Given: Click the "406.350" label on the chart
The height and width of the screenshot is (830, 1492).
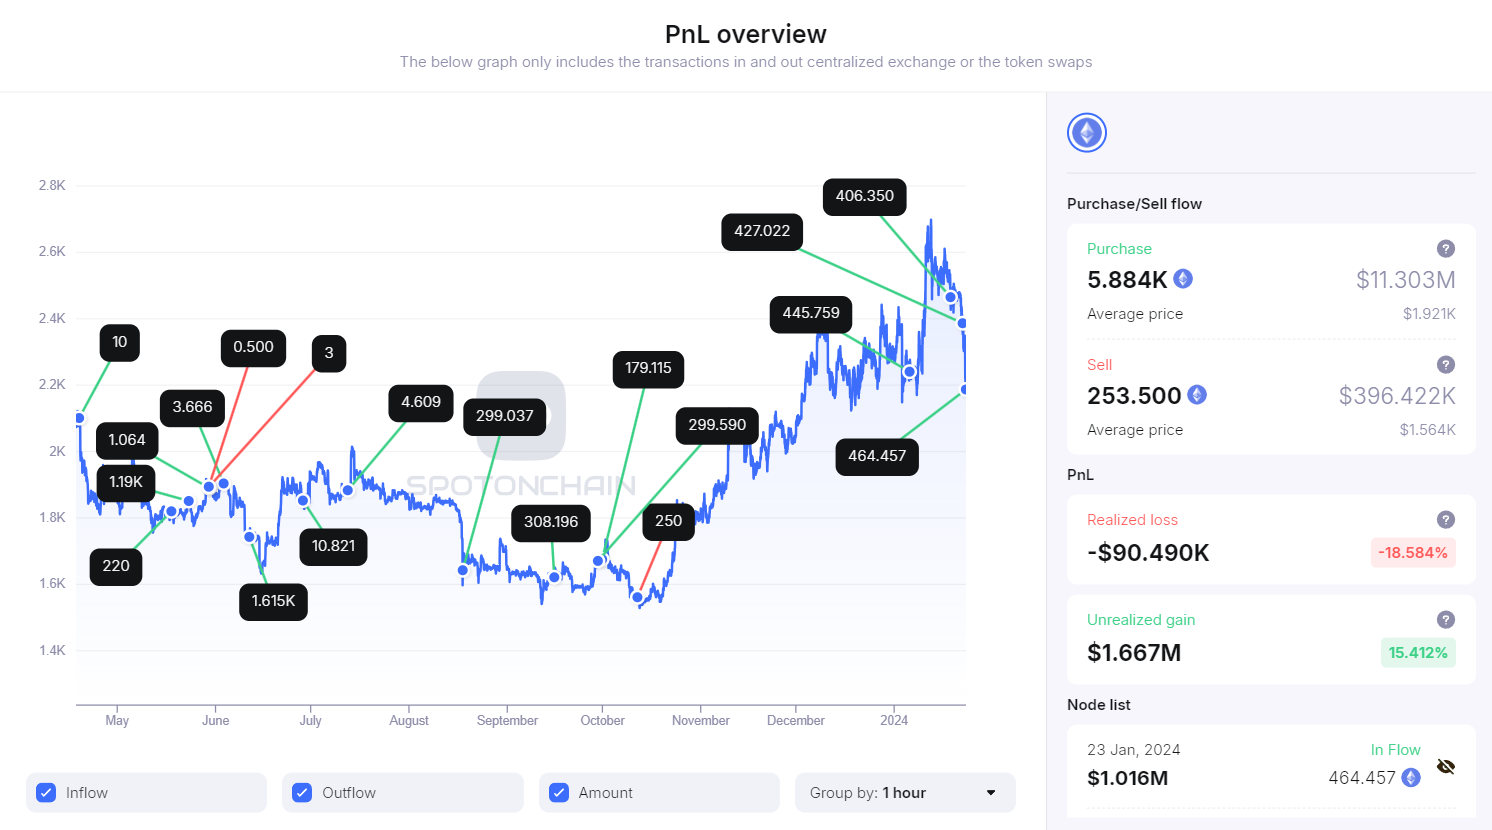Looking at the screenshot, I should [x=864, y=197].
